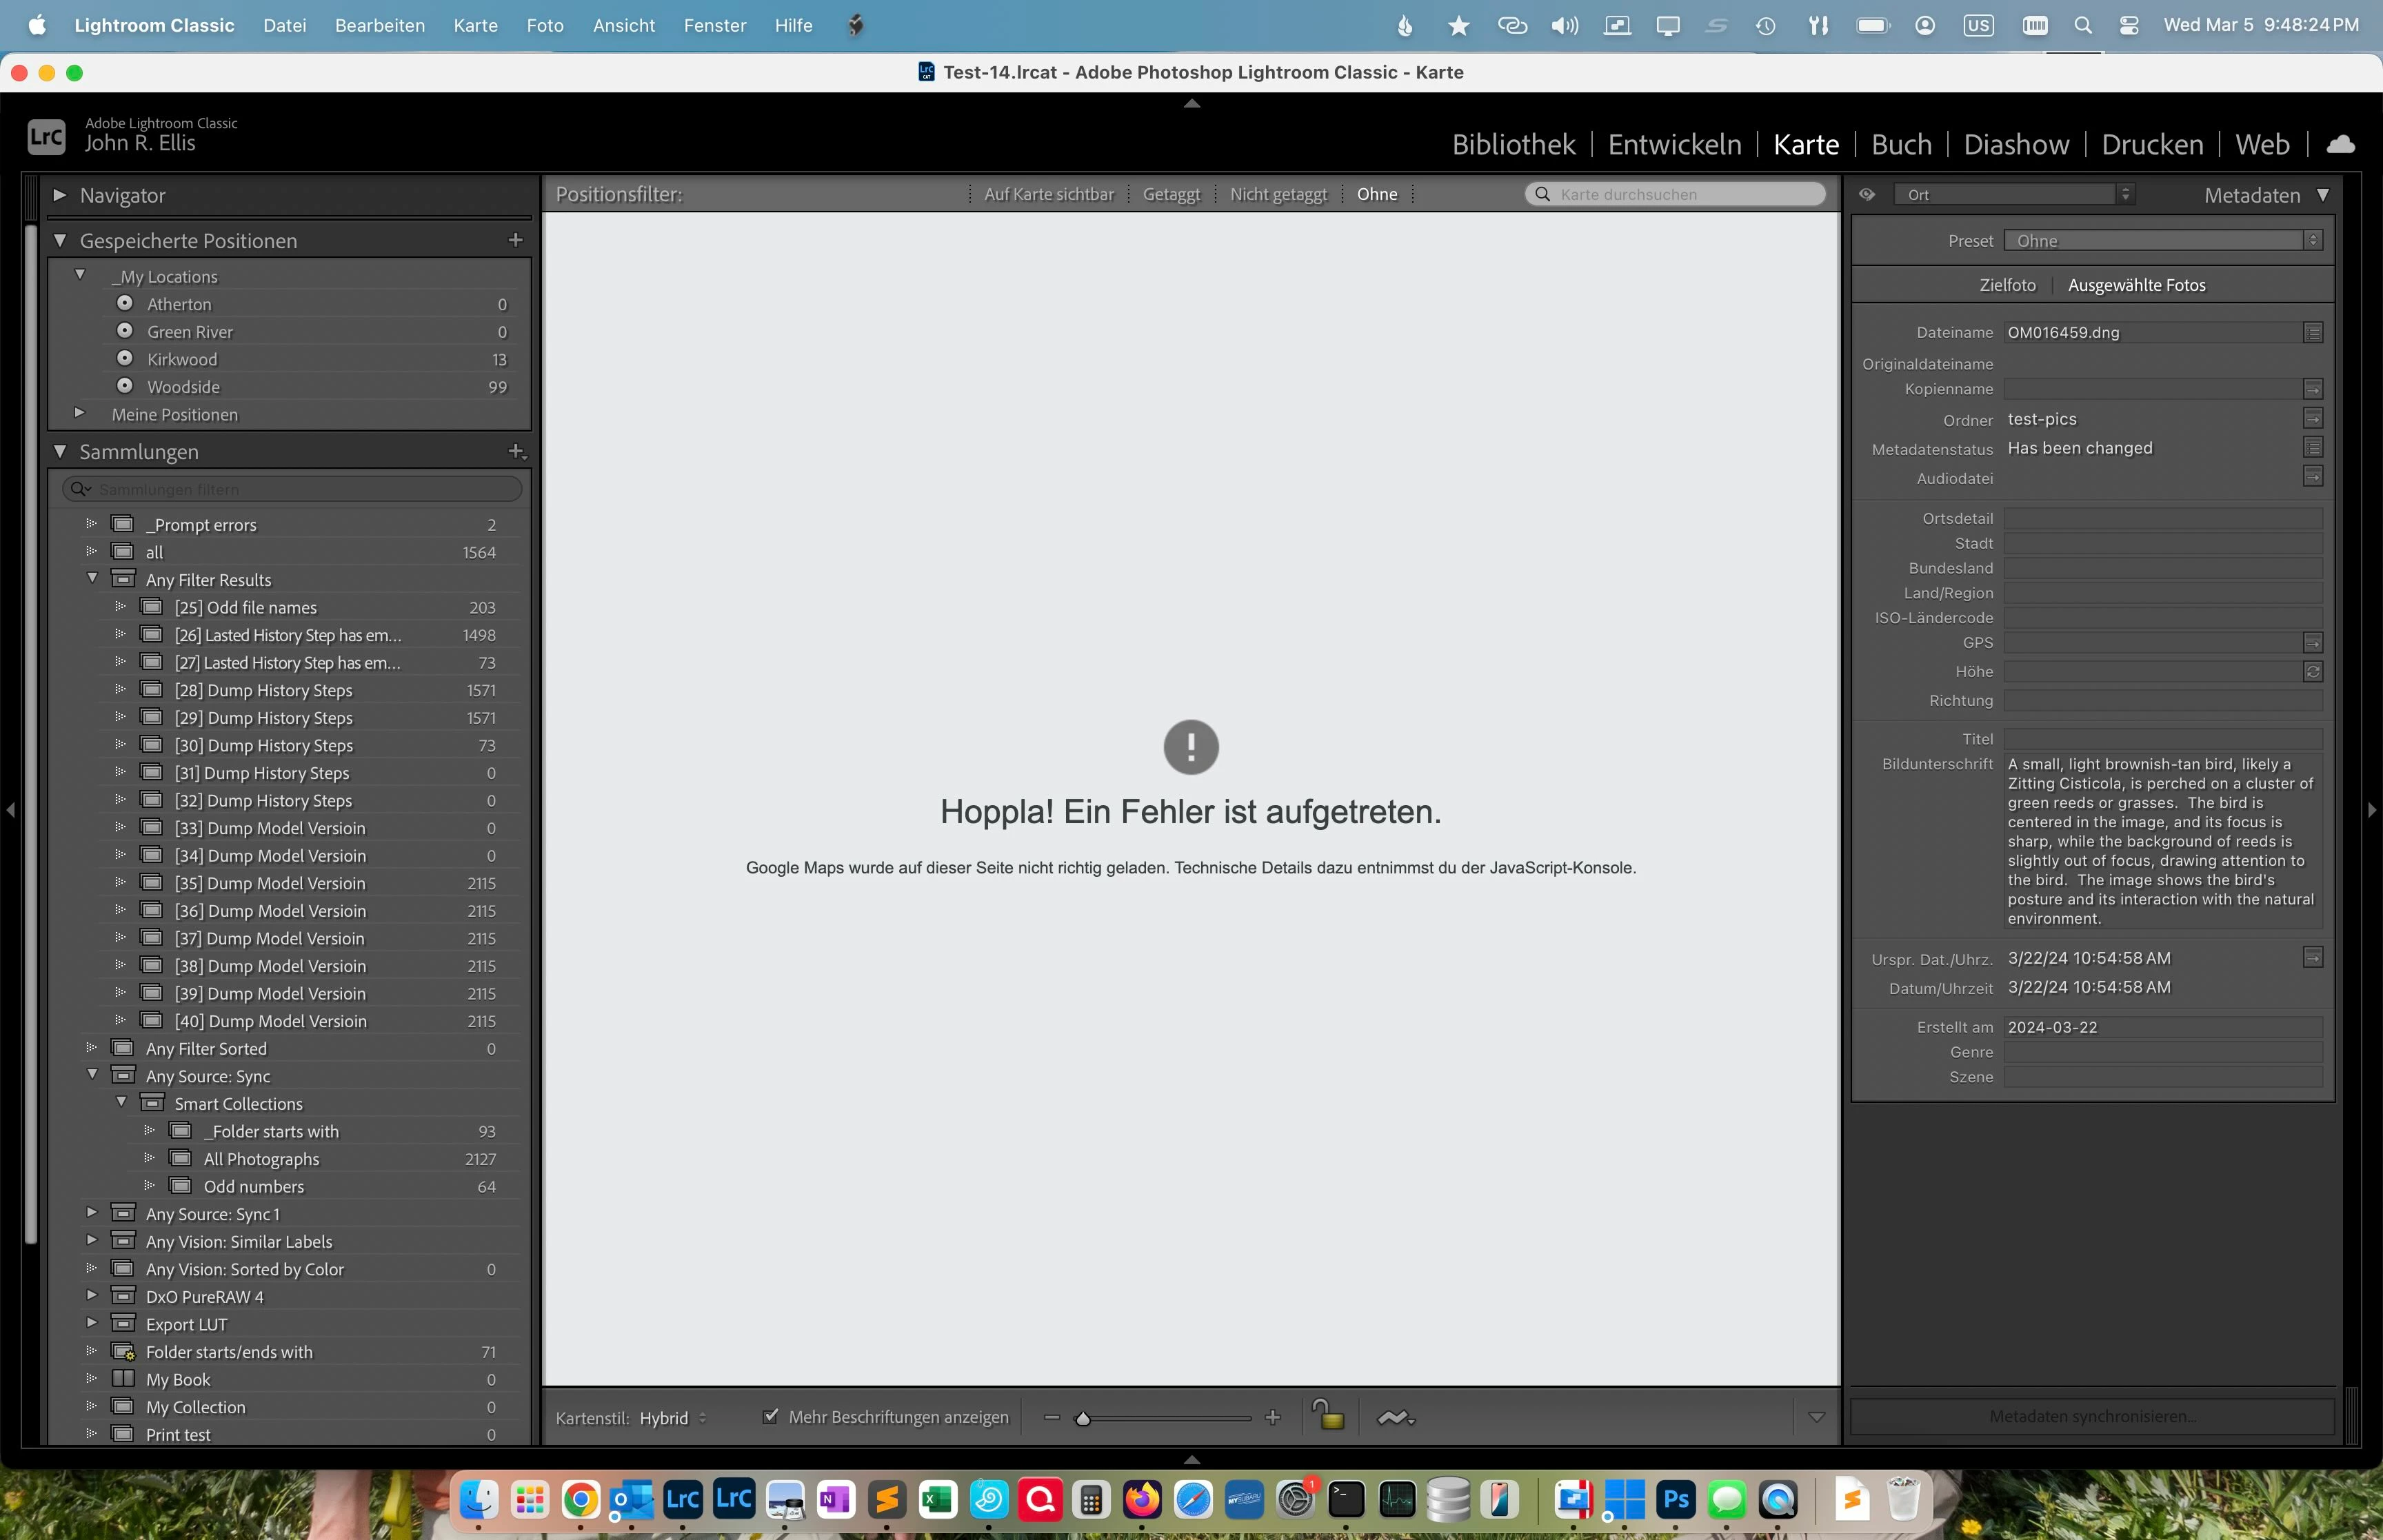This screenshot has height=1540, width=2383.
Task: Toggle the metadata eye visibility icon
Action: 1867,195
